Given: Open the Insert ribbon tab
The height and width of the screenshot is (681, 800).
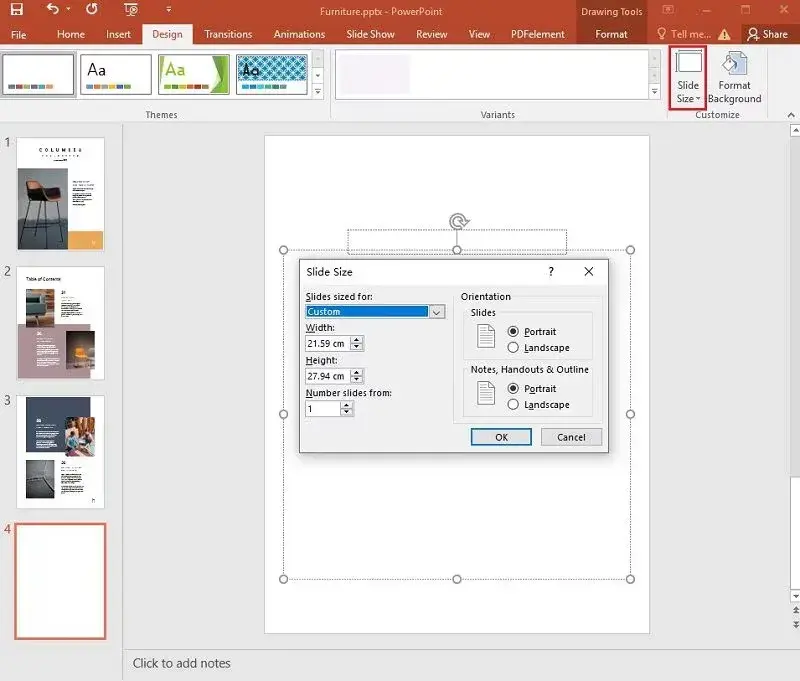Looking at the screenshot, I should (118, 34).
